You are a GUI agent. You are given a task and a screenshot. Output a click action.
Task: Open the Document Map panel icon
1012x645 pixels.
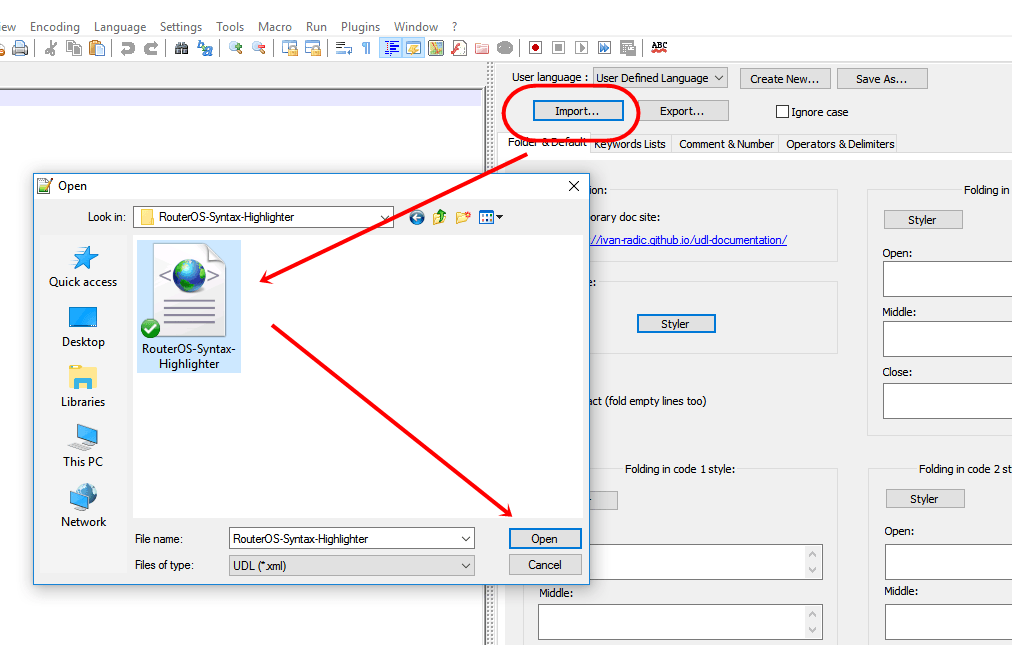(x=436, y=48)
